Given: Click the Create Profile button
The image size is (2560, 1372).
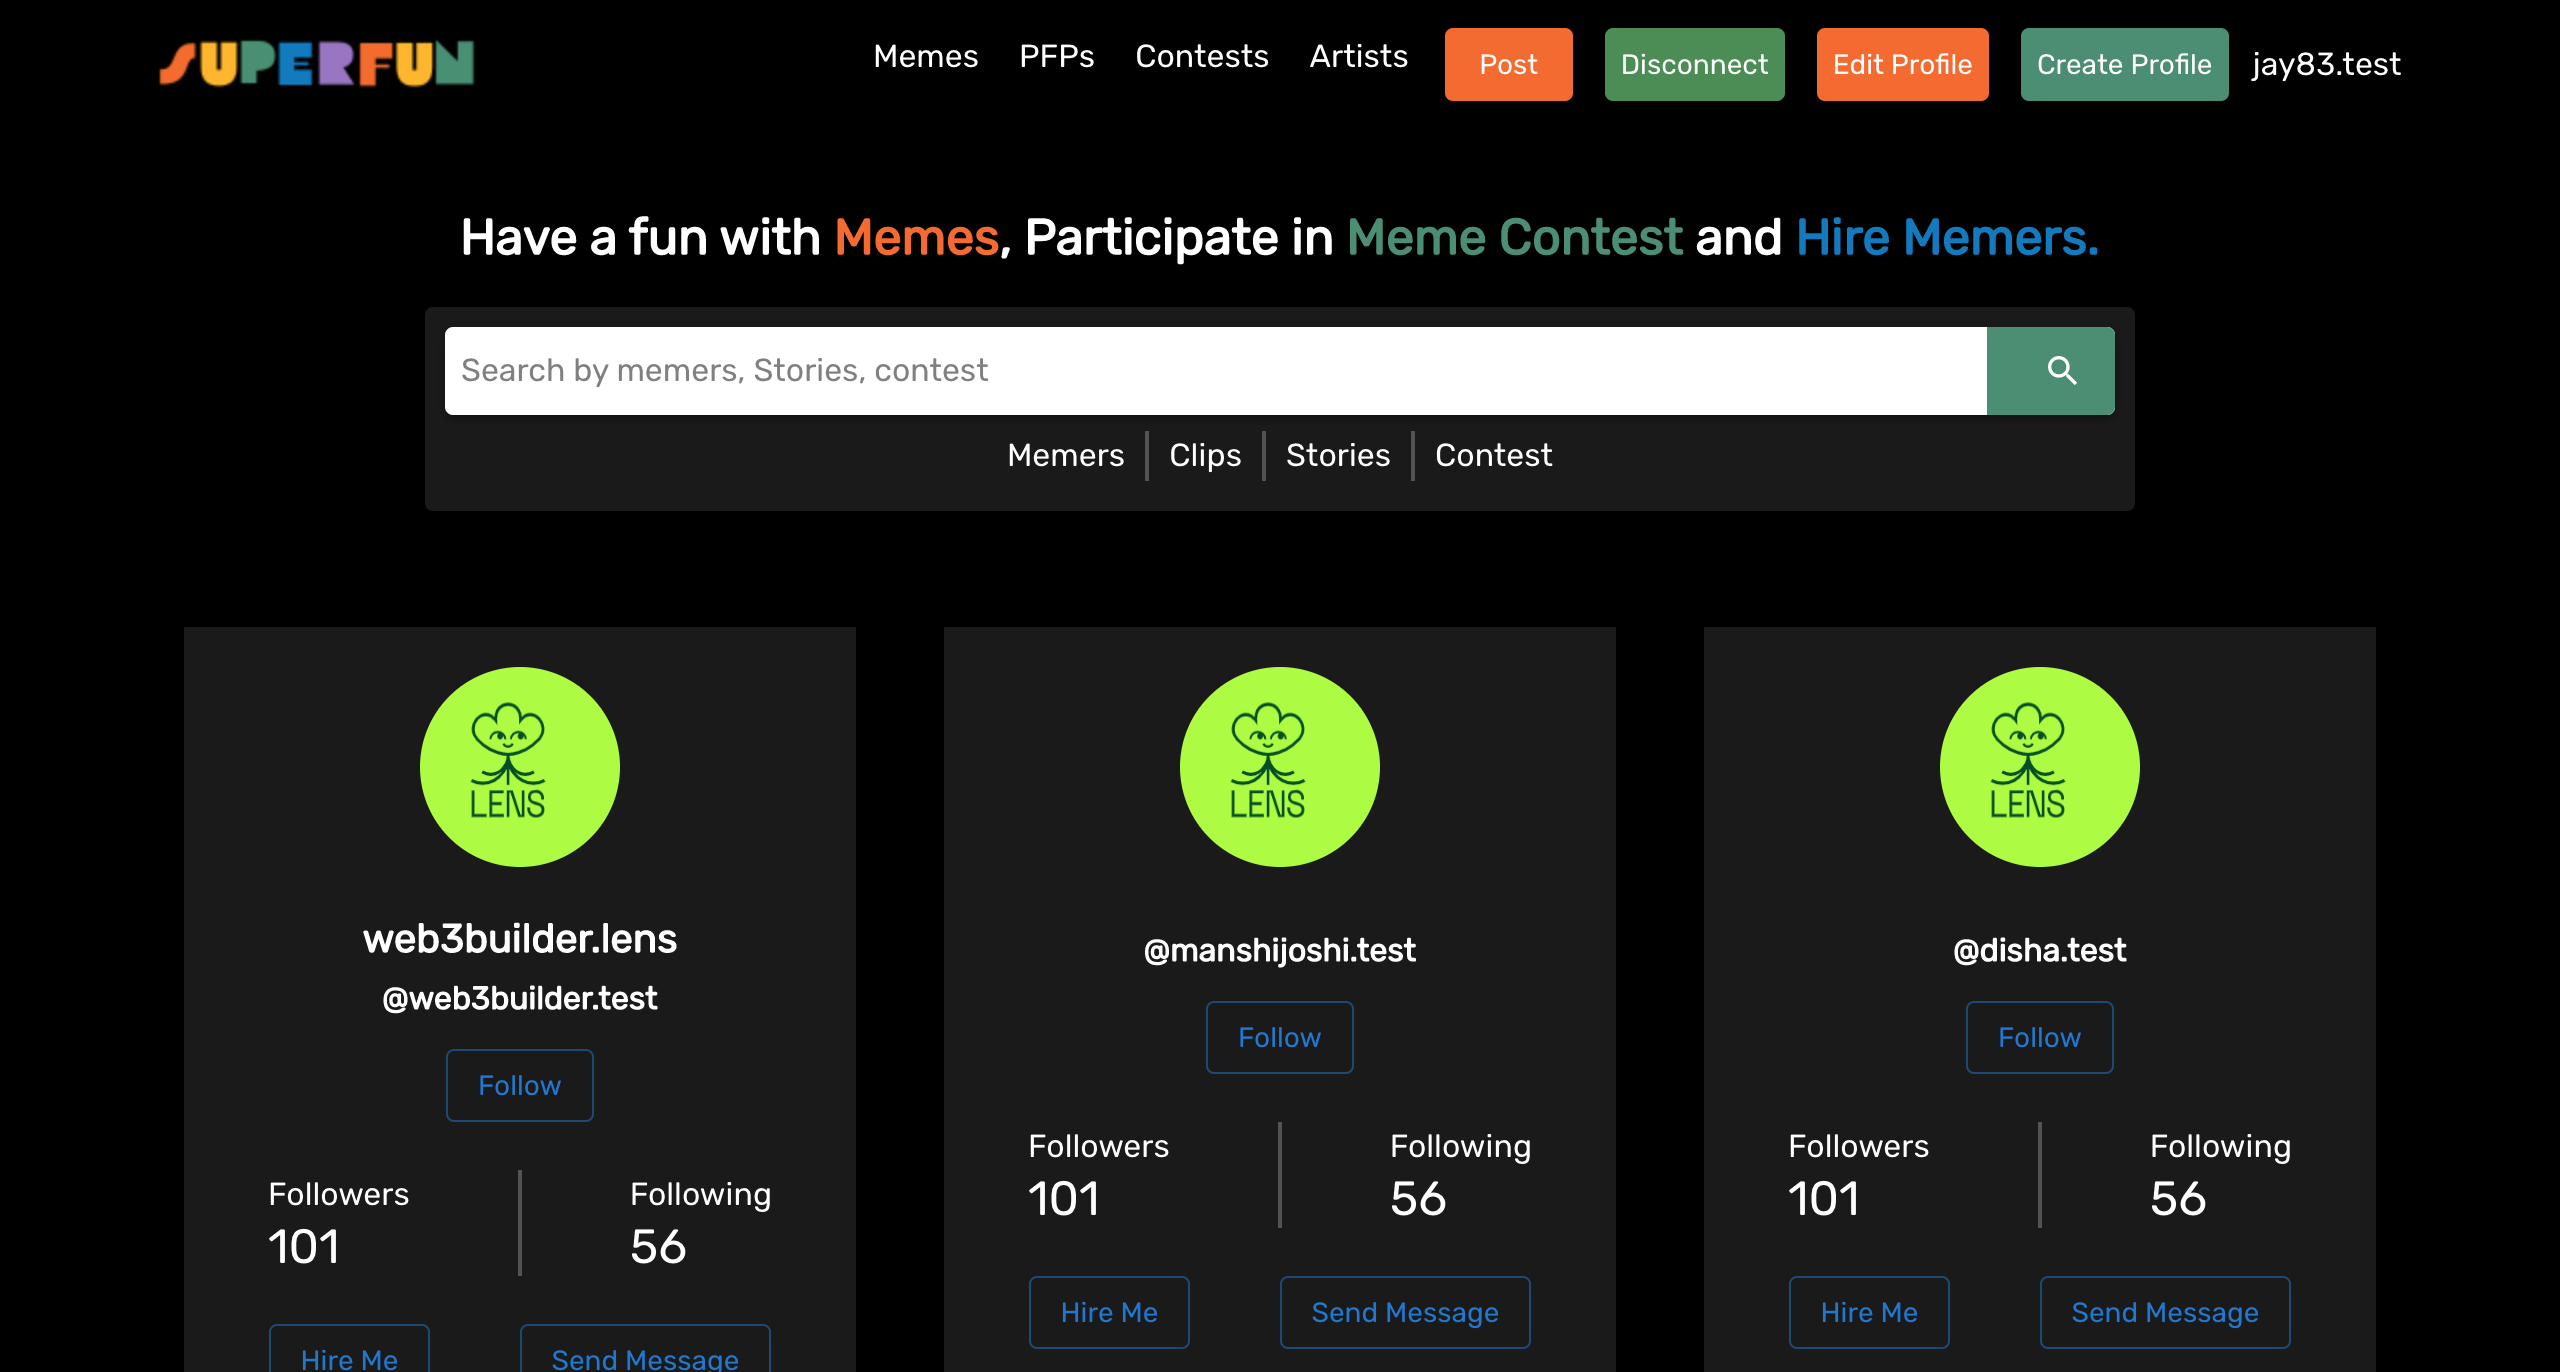Looking at the screenshot, I should coord(2124,65).
